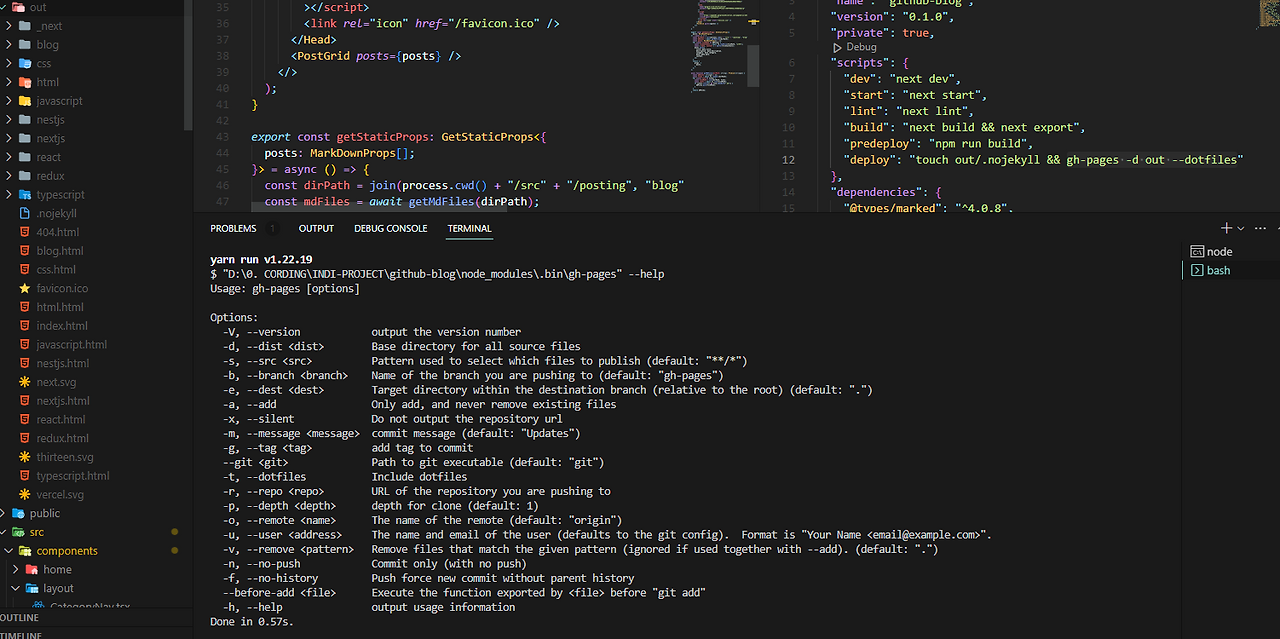Image resolution: width=1280 pixels, height=639 pixels.
Task: Click 'yarn run v1.22.19' in terminal
Action: click(x=261, y=260)
